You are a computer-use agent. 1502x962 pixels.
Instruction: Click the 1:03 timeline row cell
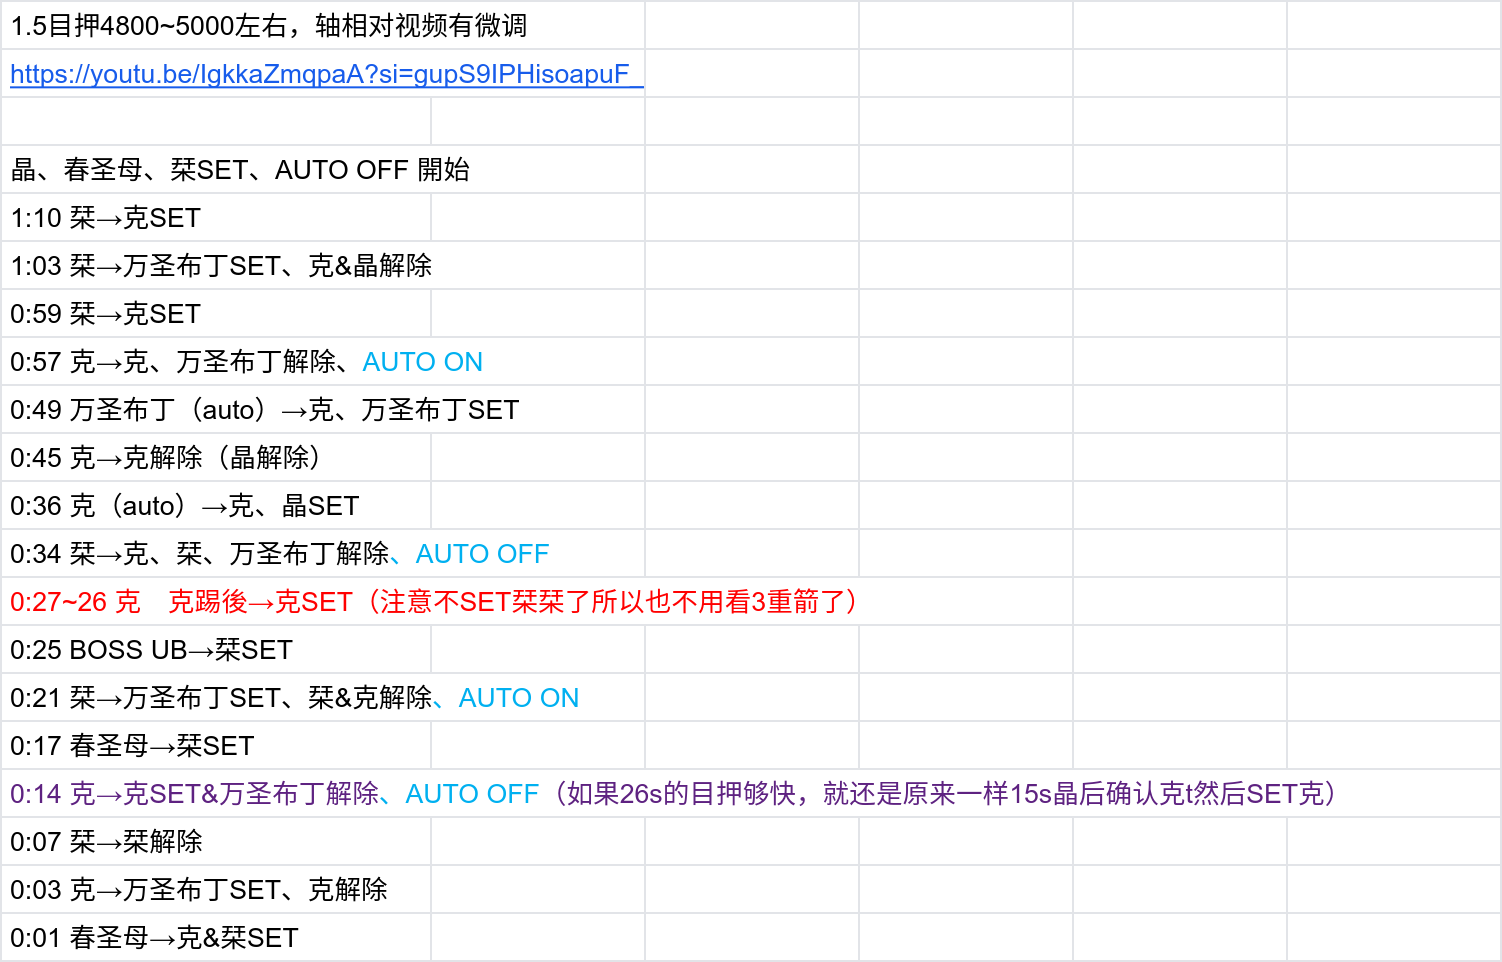click(x=221, y=266)
